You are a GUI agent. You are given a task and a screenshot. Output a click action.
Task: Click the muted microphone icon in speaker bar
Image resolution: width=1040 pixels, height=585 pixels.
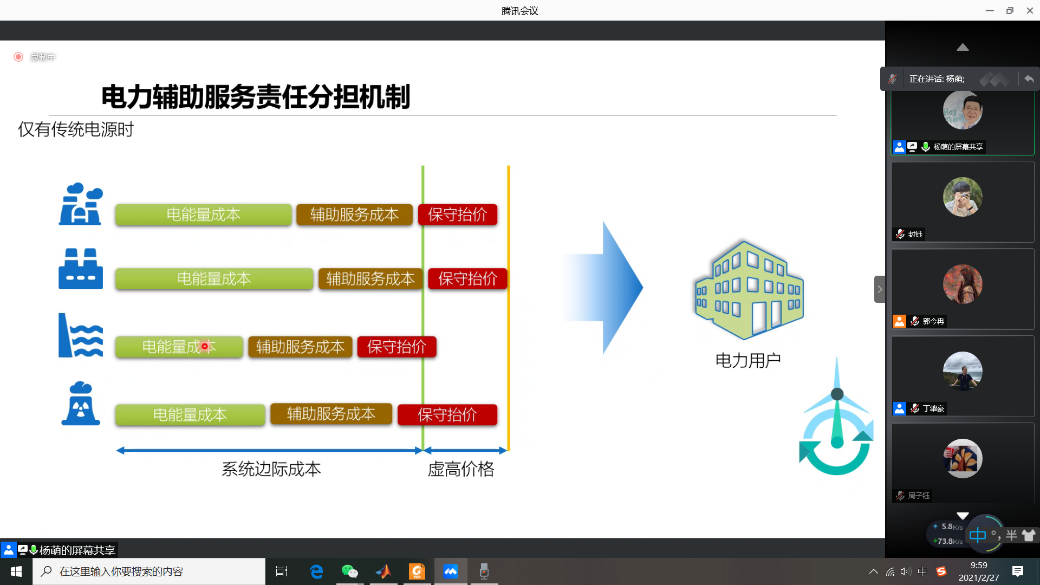[x=893, y=78]
